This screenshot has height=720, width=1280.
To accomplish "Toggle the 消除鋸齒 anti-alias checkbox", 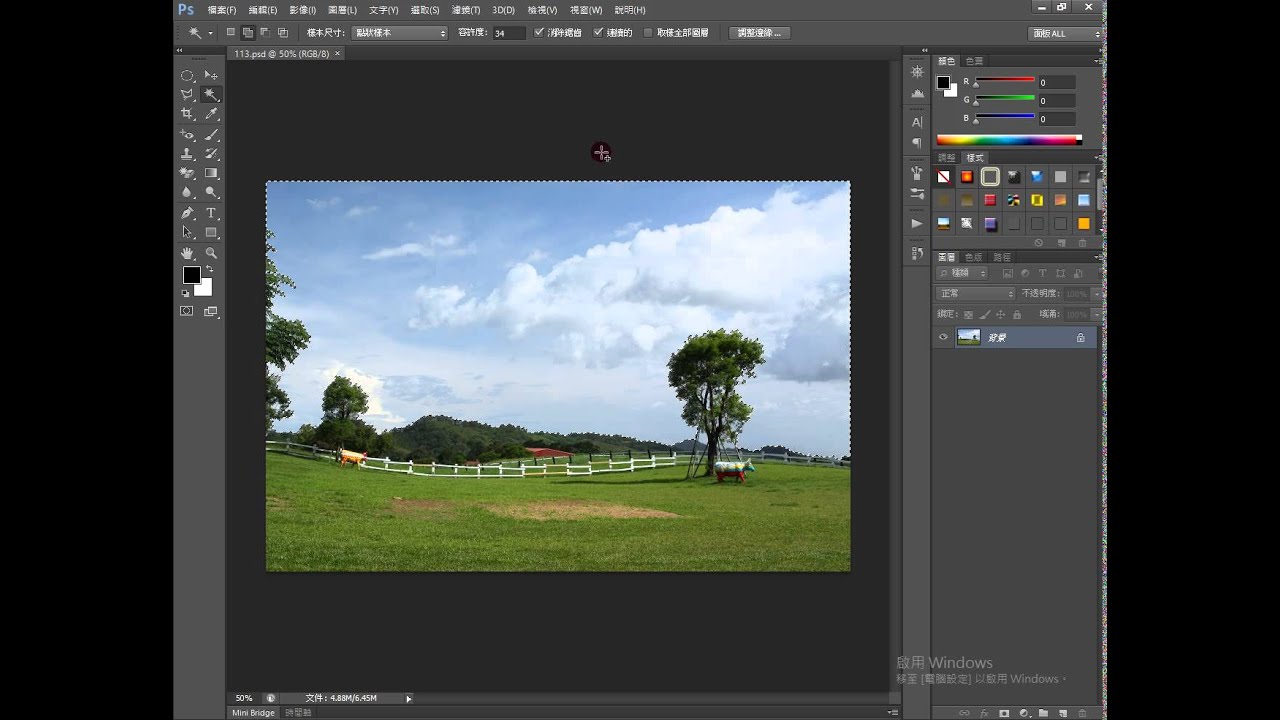I will coord(540,33).
